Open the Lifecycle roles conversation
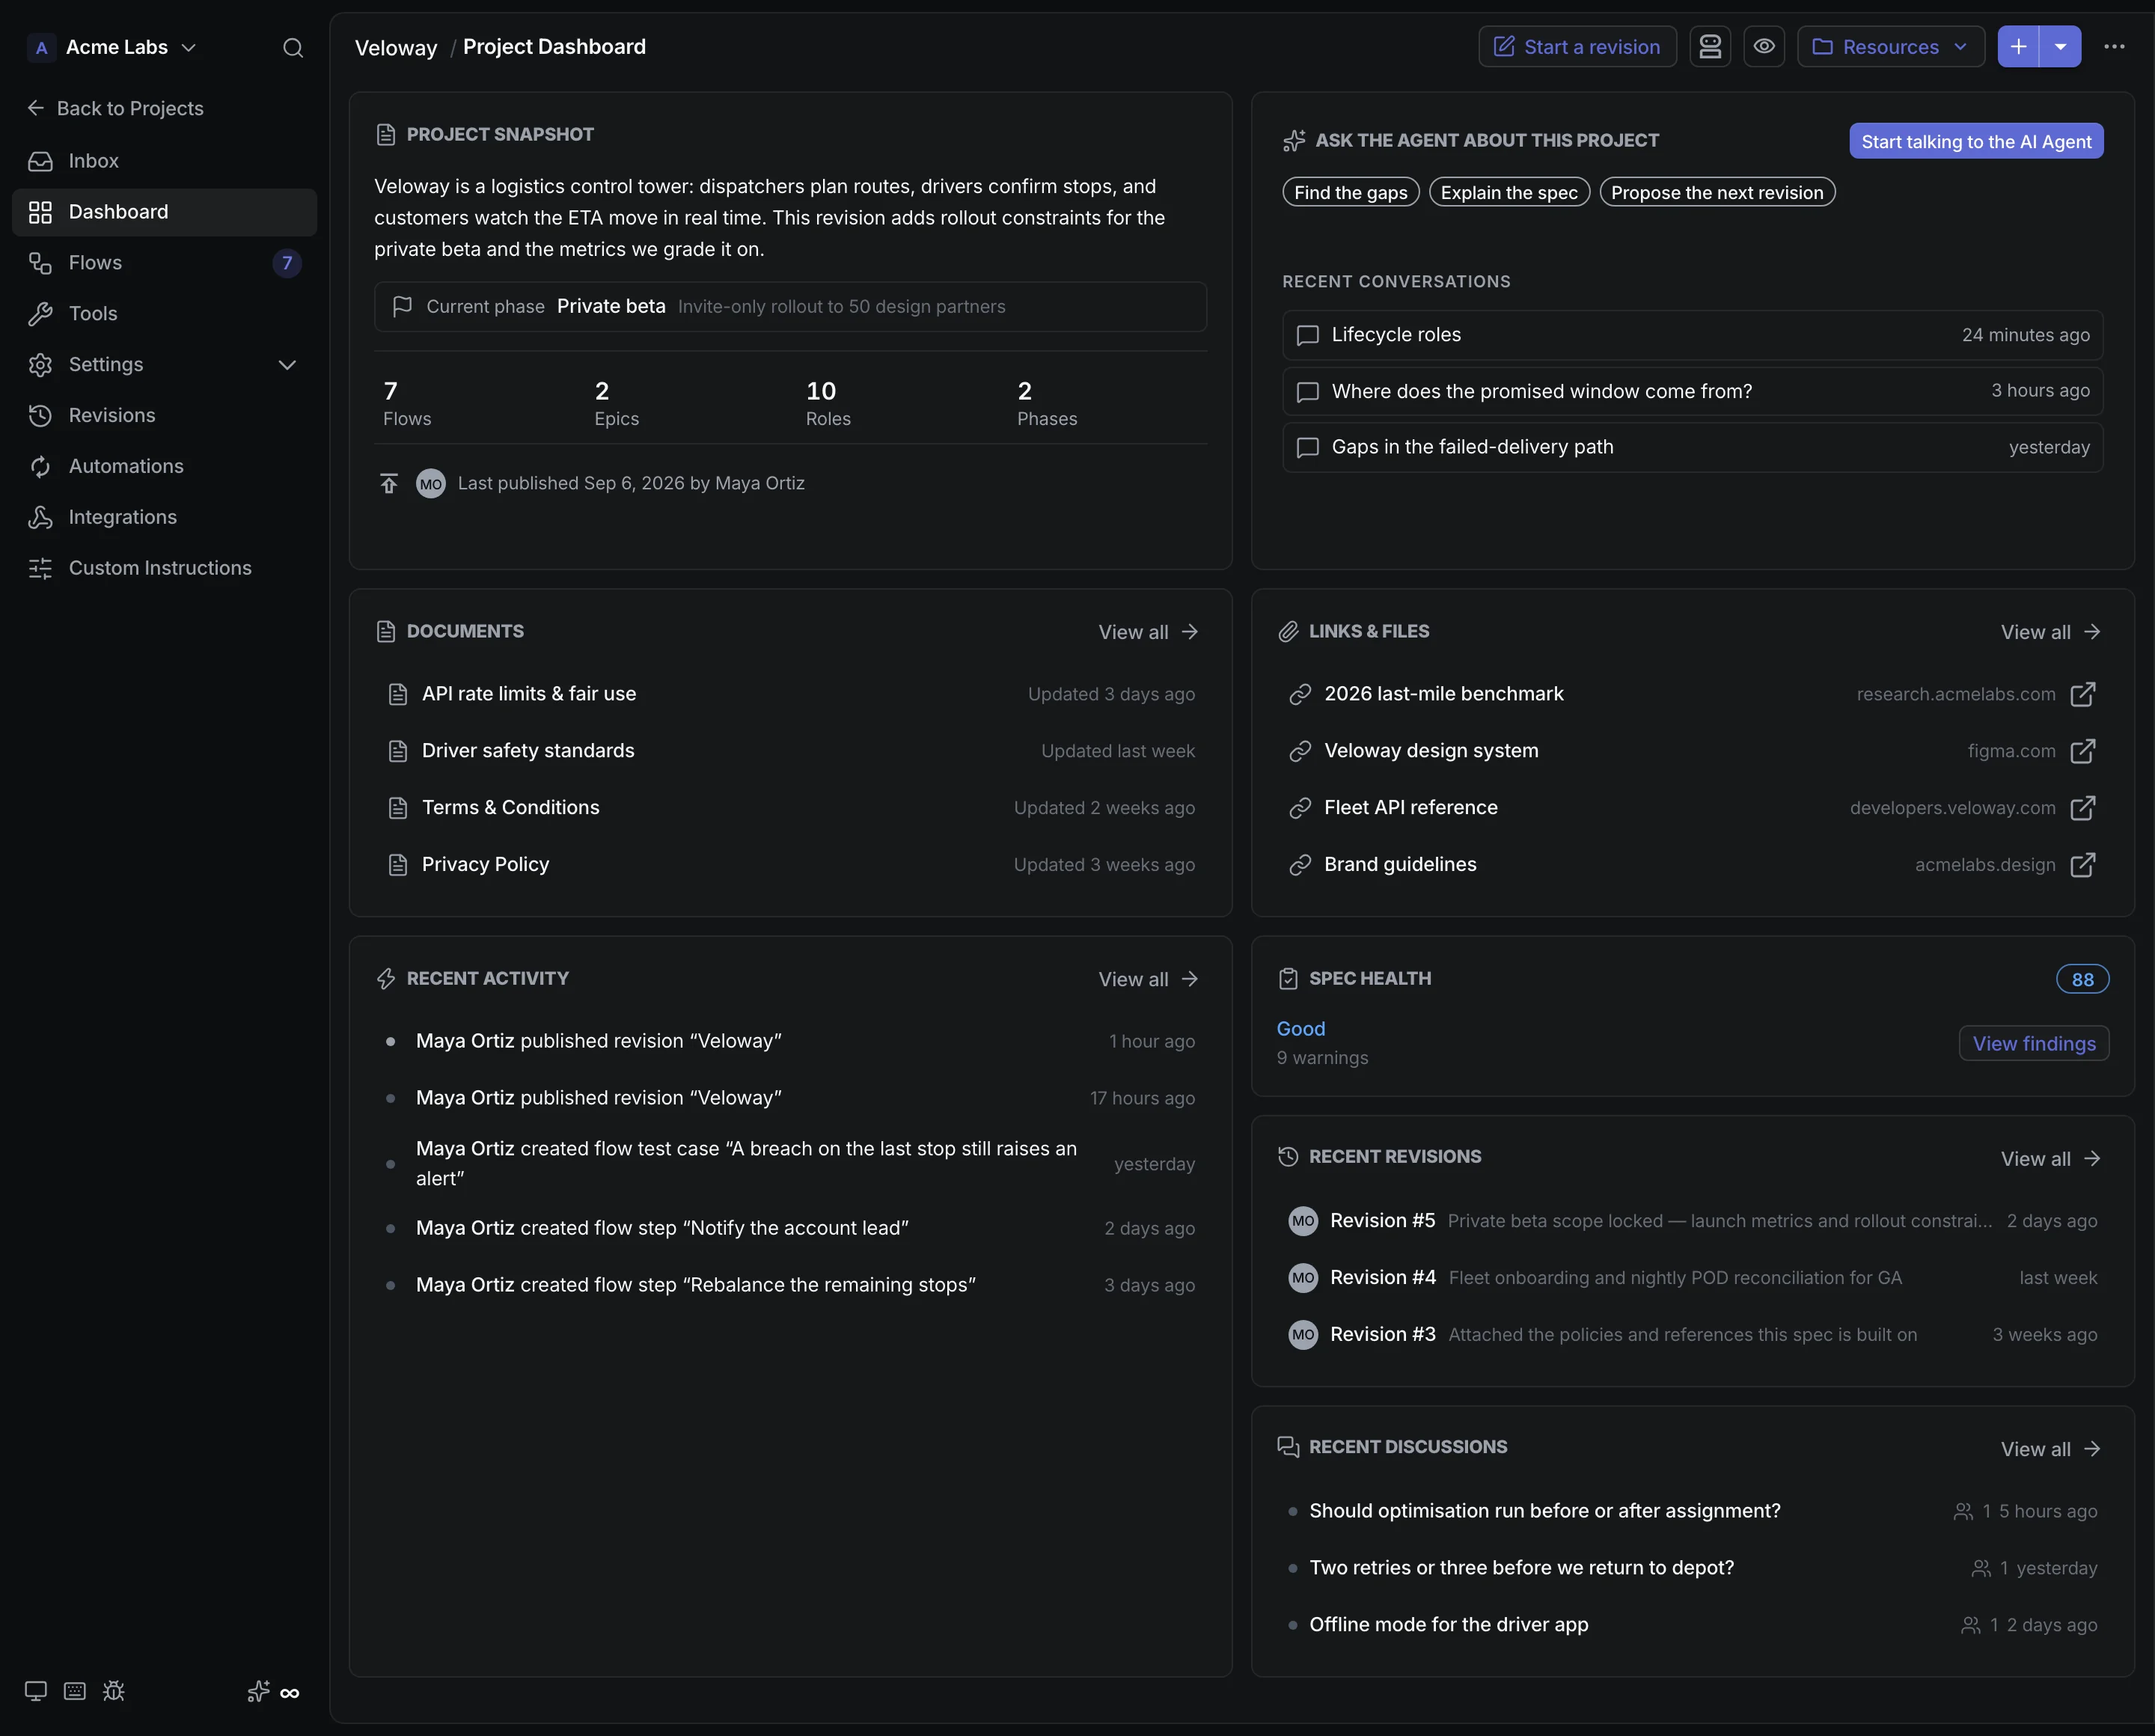The width and height of the screenshot is (2155, 1736). pyautogui.click(x=1692, y=335)
